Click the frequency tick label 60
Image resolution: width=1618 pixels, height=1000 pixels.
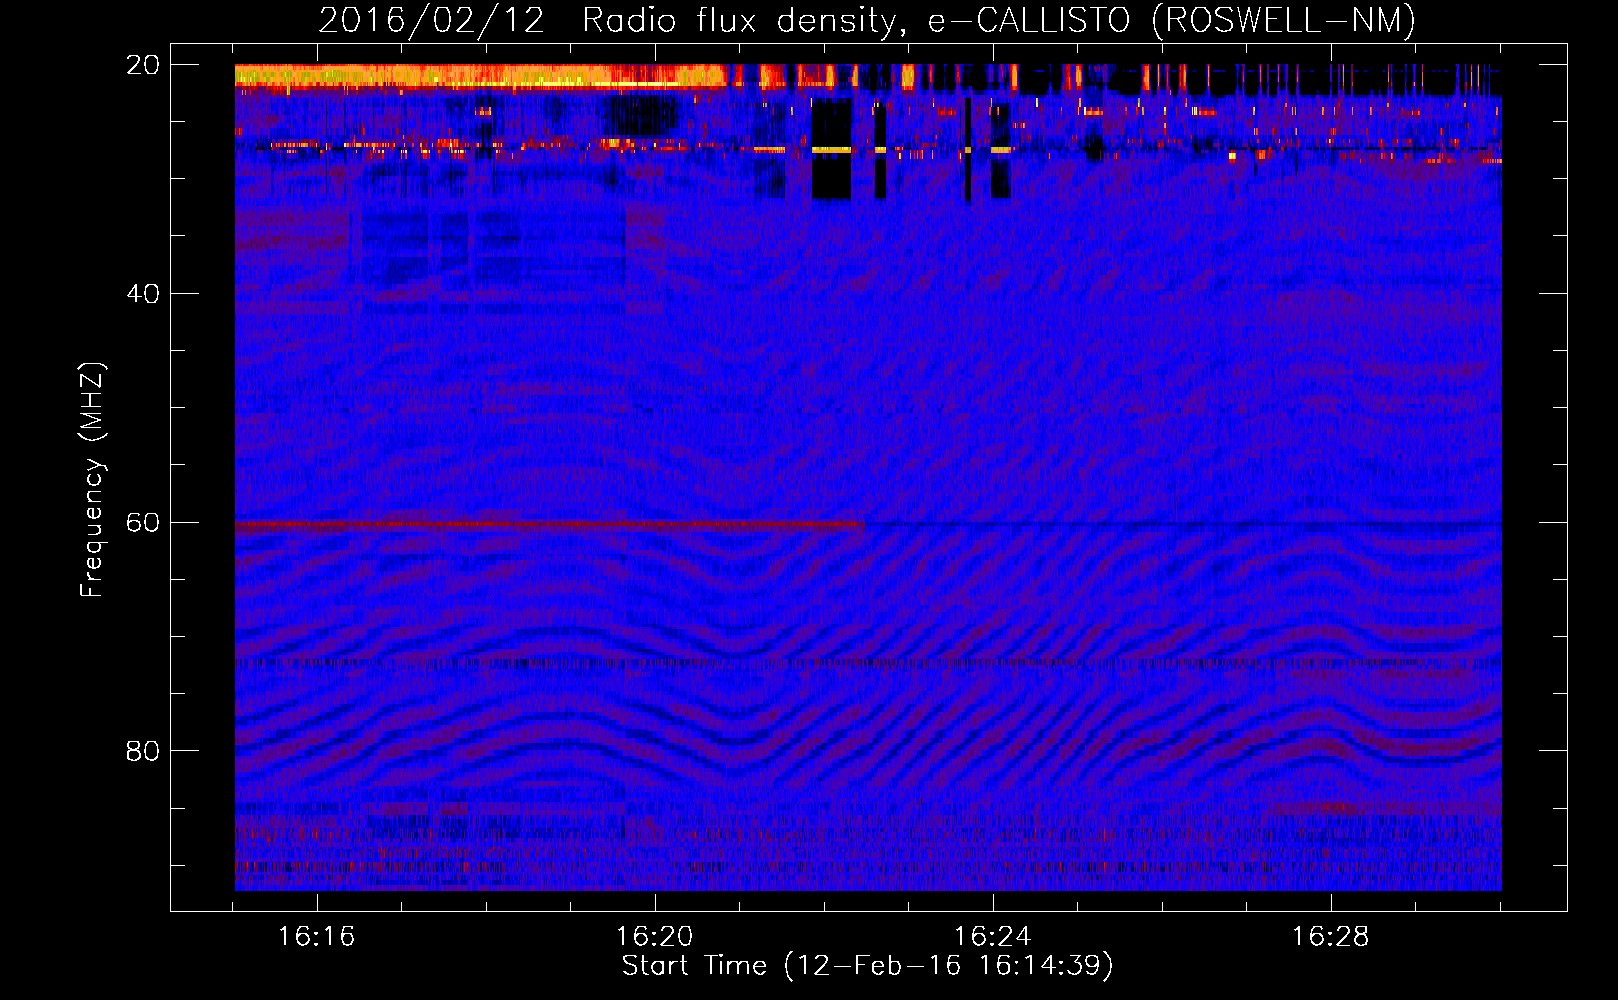[x=143, y=522]
